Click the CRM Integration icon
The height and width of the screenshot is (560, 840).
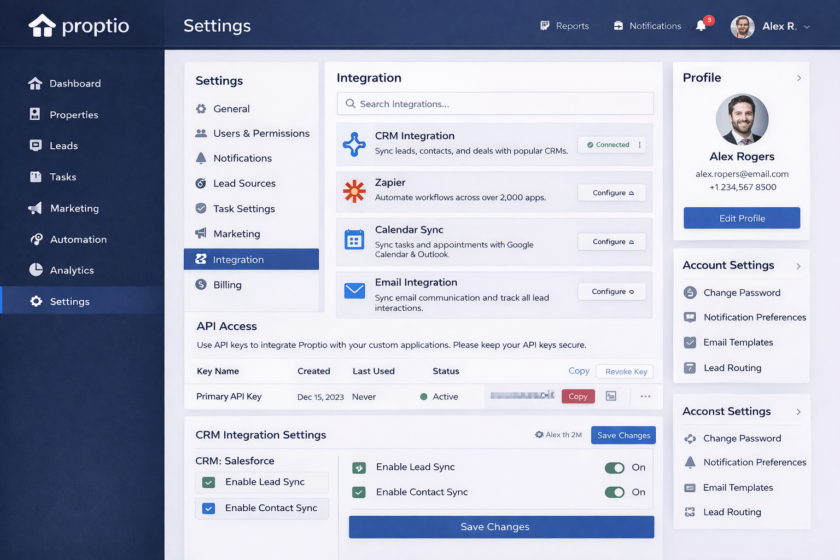[354, 144]
